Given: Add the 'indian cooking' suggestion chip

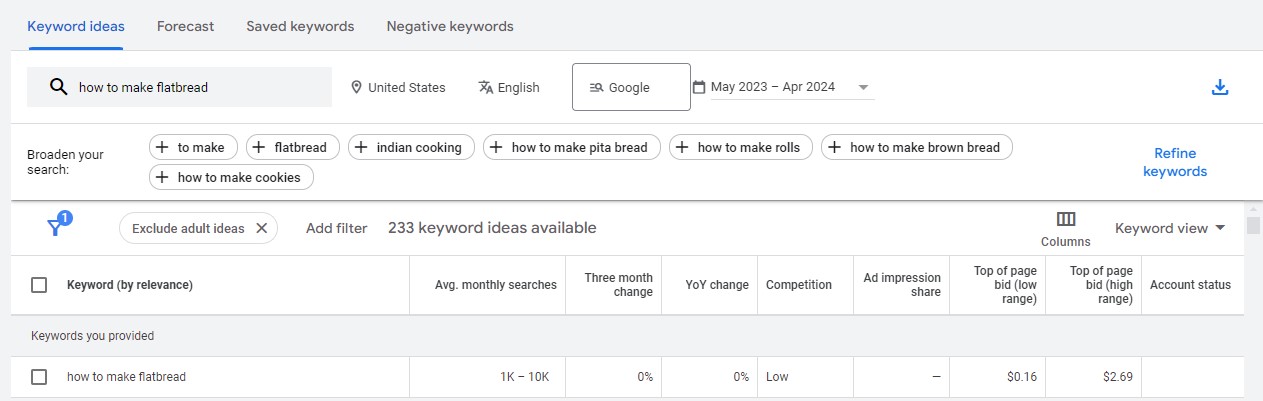Looking at the screenshot, I should coord(408,147).
